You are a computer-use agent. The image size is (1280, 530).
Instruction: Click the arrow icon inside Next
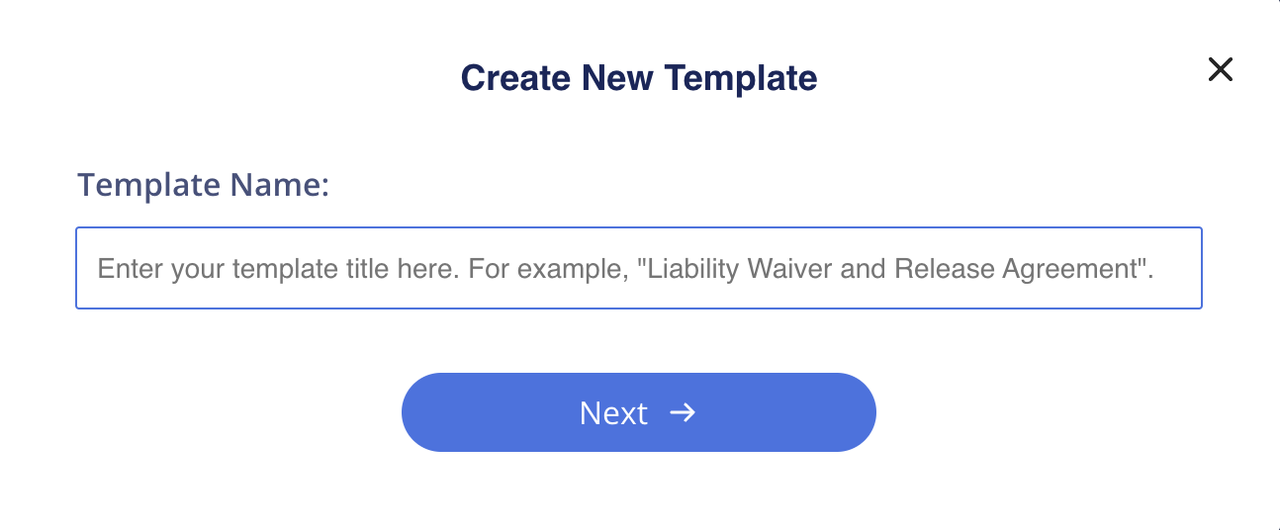pos(682,412)
